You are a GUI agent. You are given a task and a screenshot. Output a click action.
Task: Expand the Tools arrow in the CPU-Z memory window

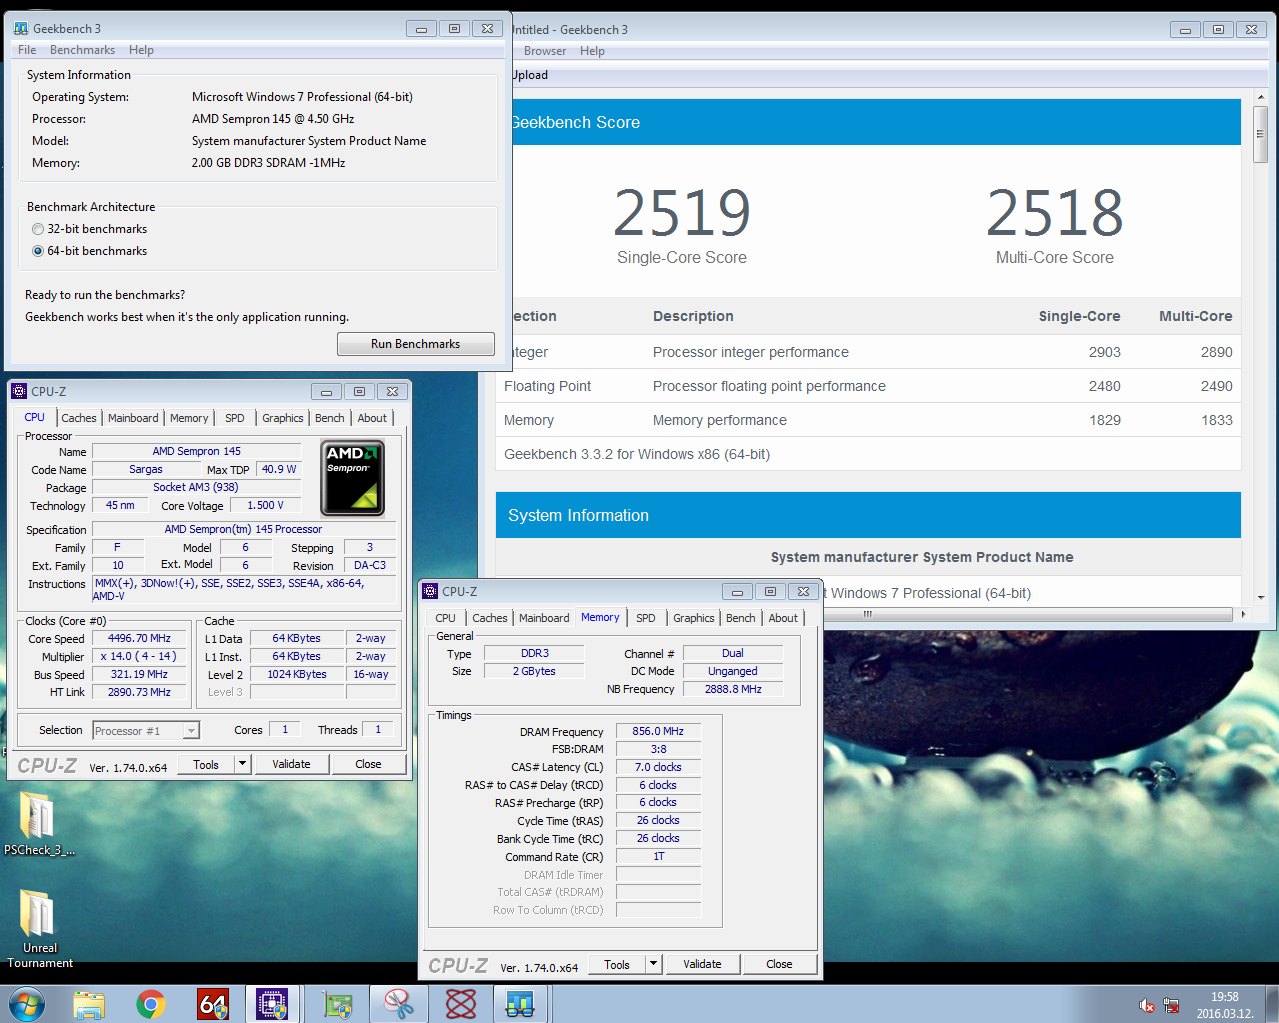click(x=653, y=964)
